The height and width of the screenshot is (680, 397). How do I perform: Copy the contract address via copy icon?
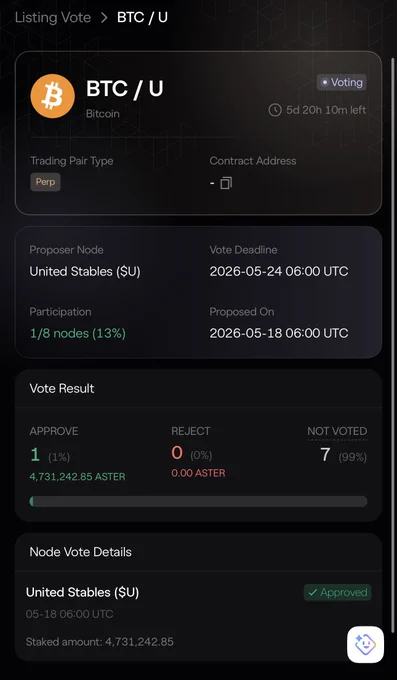click(x=226, y=183)
